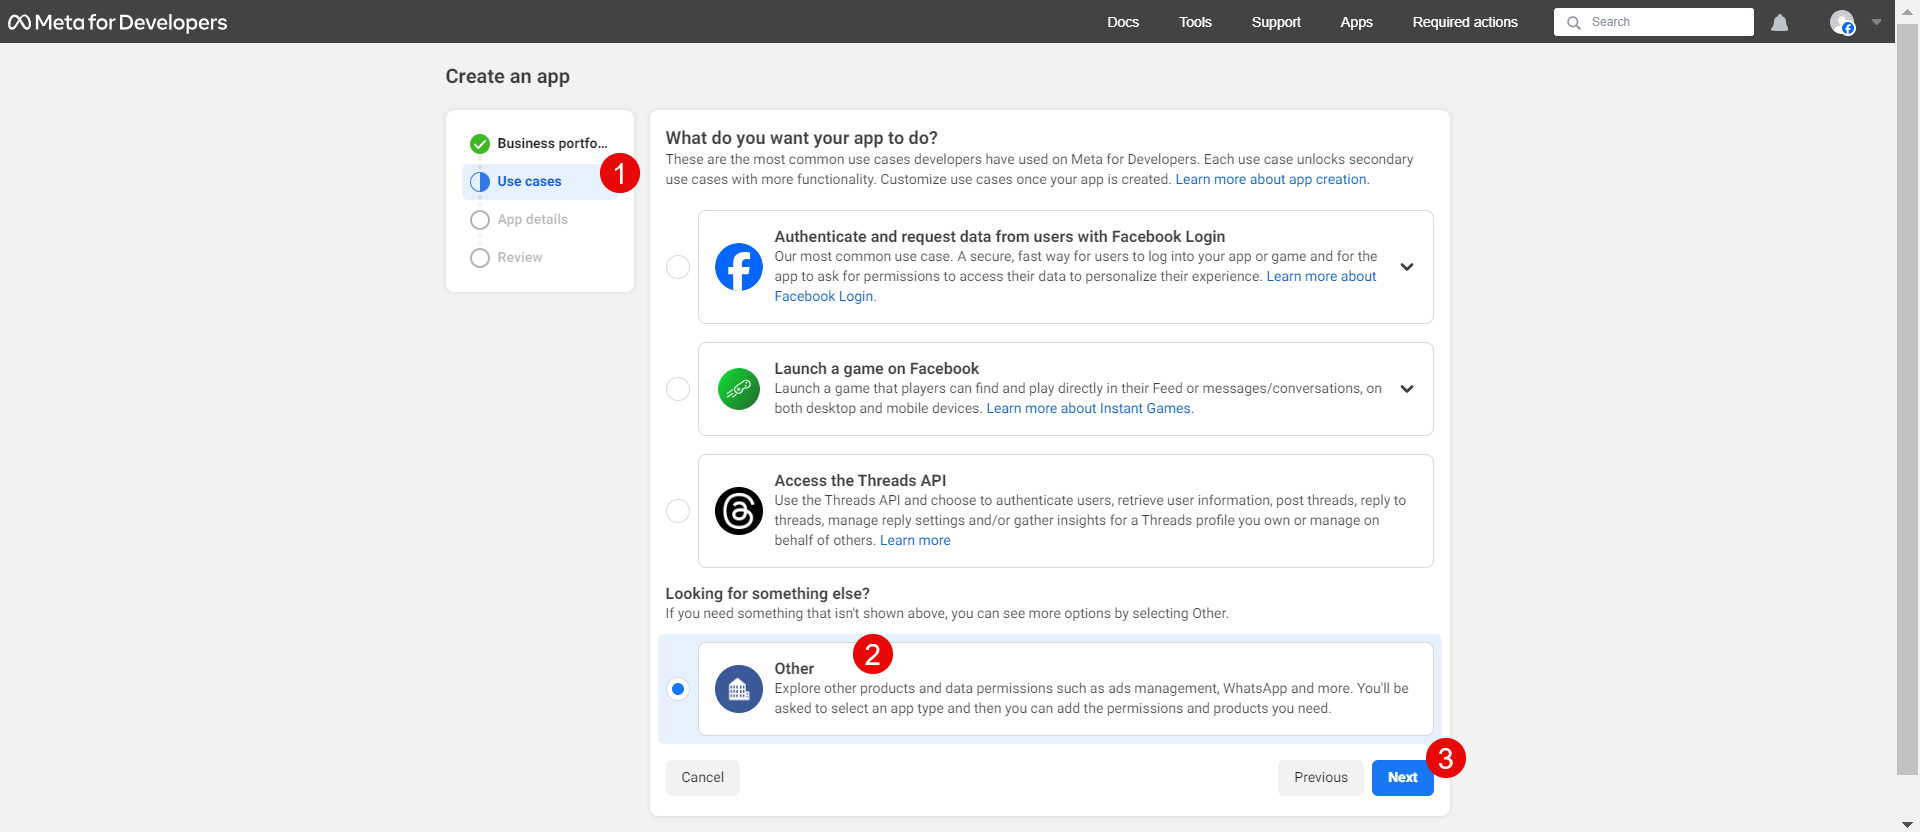Click the Authenticate with Facebook Login title
Screen dimensions: 1920x832
tap(999, 237)
